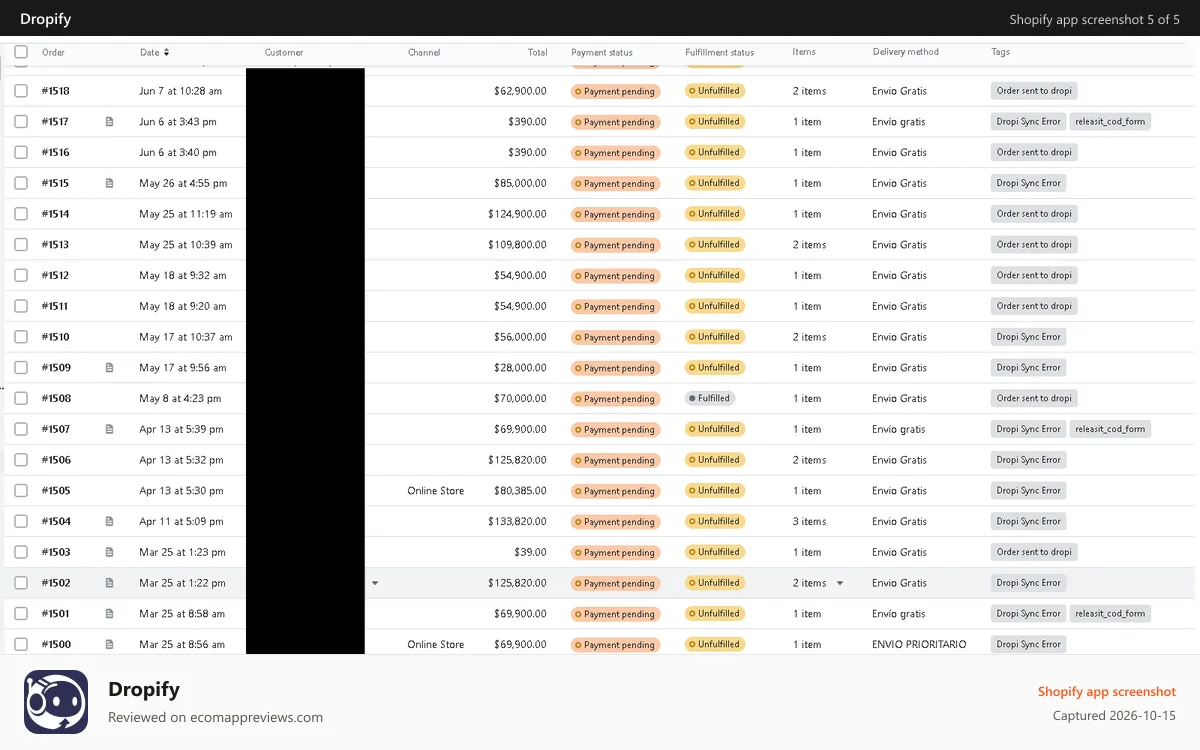Screen dimensions: 1200x750
Task: Open the note icon on order #1501
Action: pos(110,614)
